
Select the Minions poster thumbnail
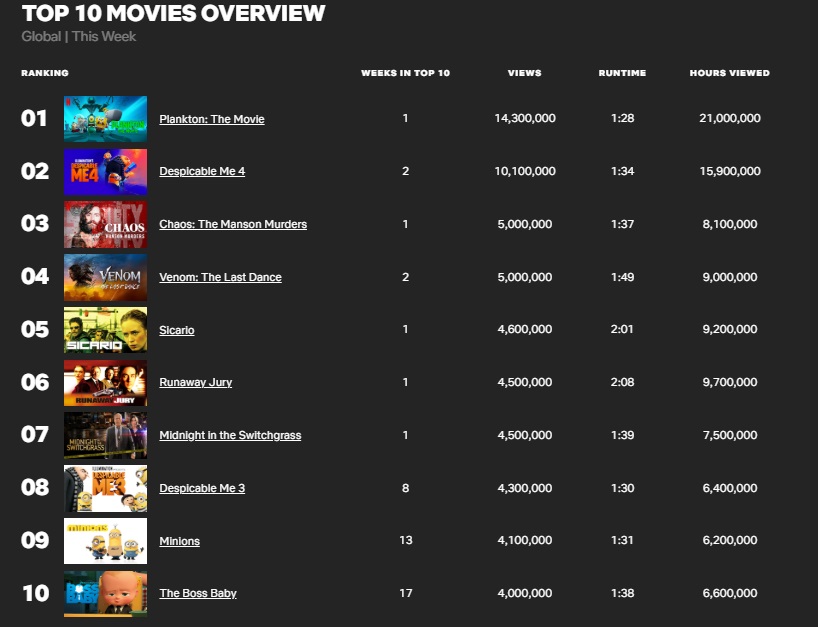(105, 541)
